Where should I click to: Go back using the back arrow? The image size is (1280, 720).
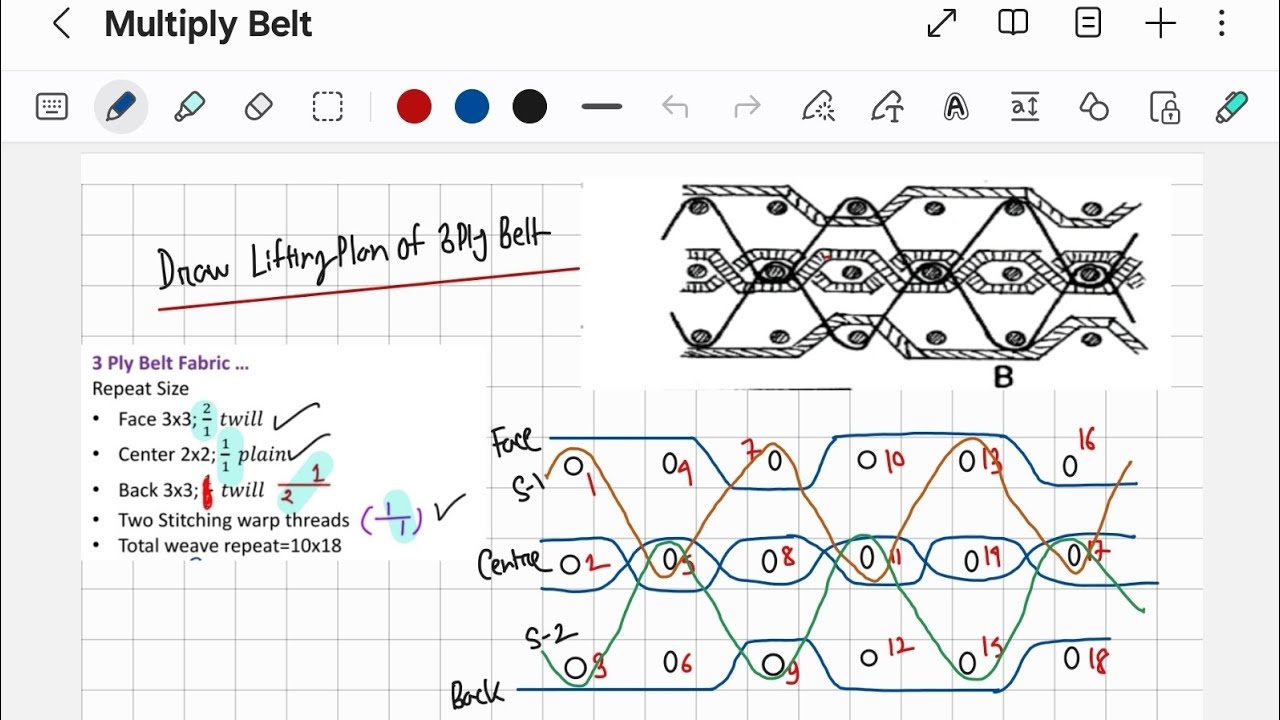tap(62, 24)
